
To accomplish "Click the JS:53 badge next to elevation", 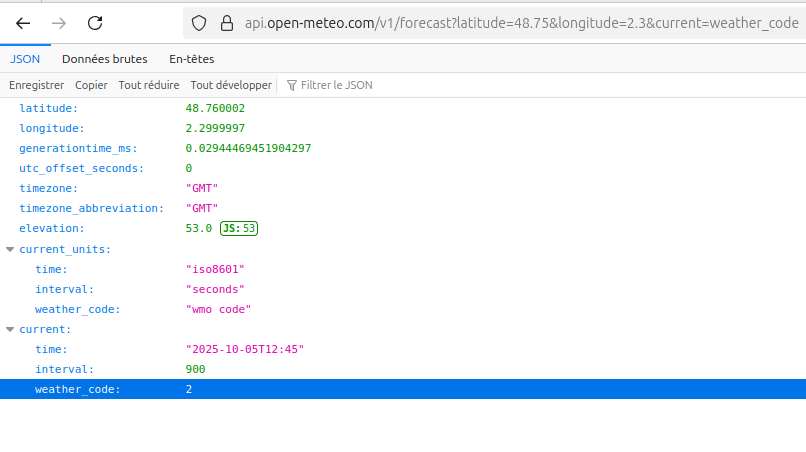I will tap(239, 229).
